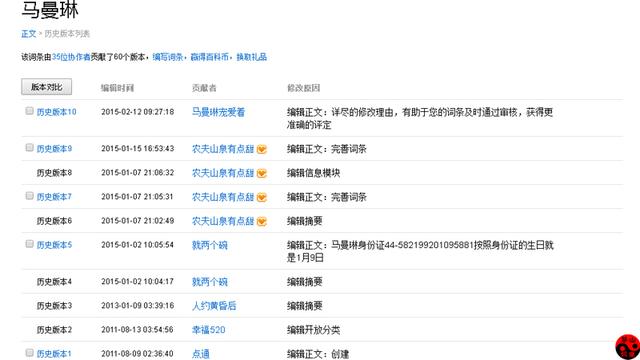Open the 历史版本5 link
The image size is (640, 360).
54,245
